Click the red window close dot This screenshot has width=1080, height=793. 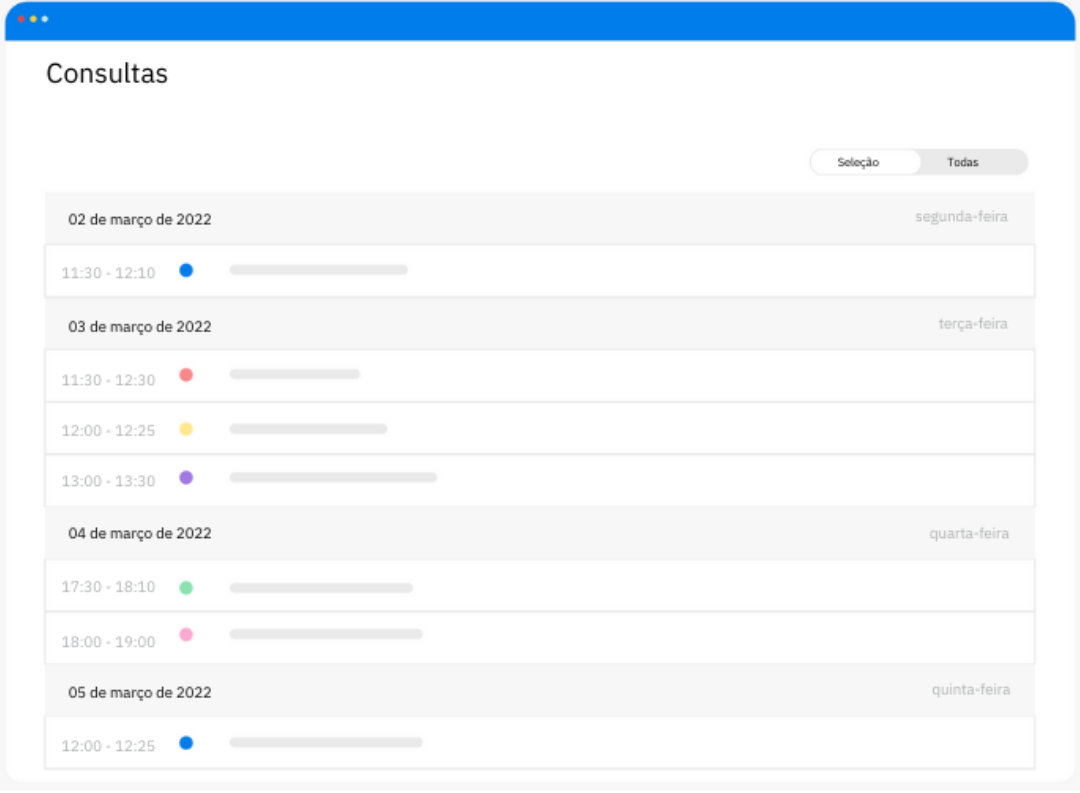21,19
